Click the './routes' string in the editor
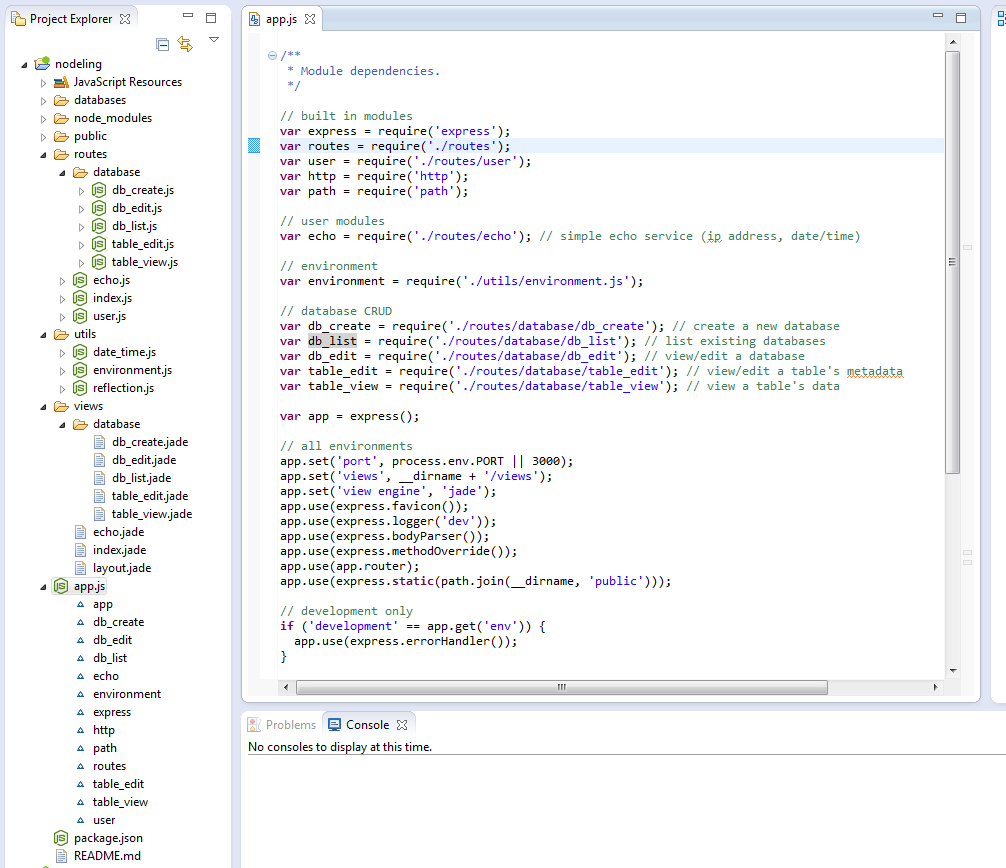The width and height of the screenshot is (1006, 868). pos(462,146)
